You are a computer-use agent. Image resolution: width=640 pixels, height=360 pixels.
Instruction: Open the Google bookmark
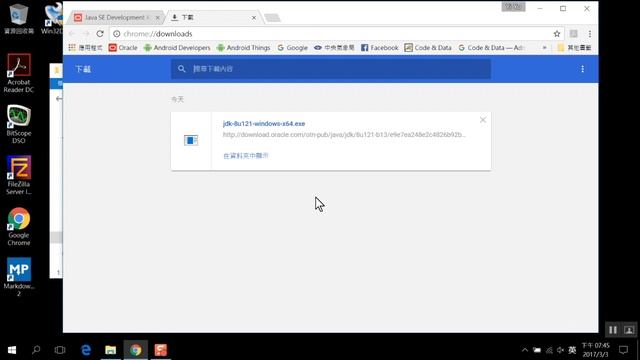pyautogui.click(x=292, y=48)
